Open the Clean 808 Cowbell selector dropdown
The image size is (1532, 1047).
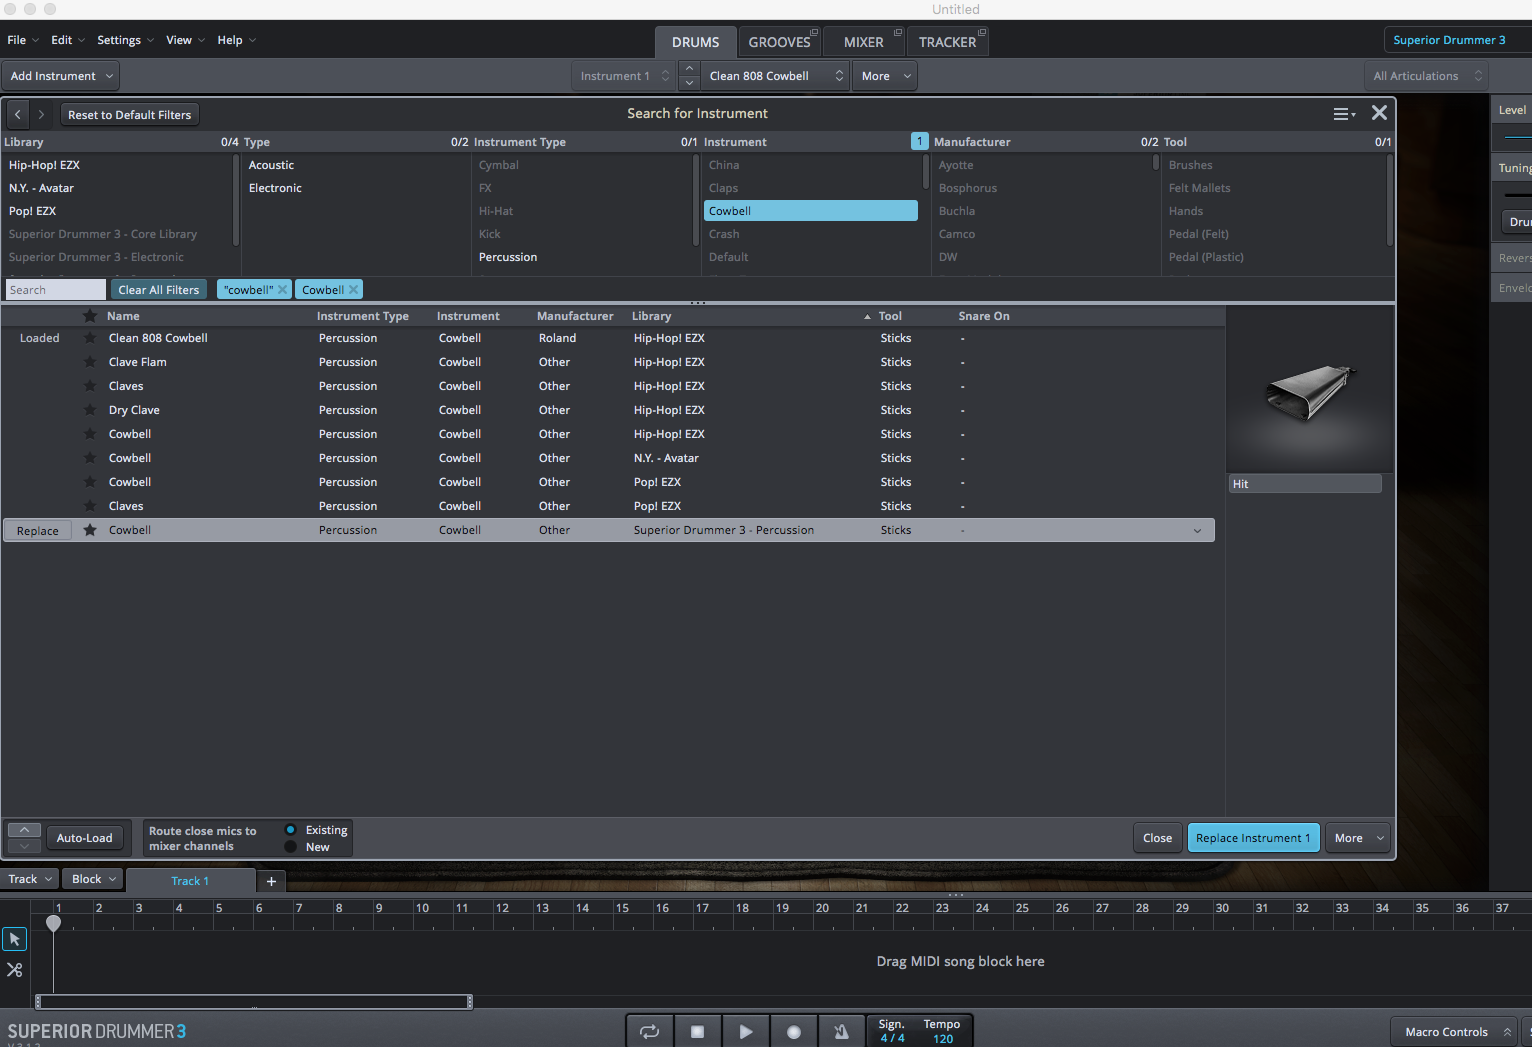[776, 76]
